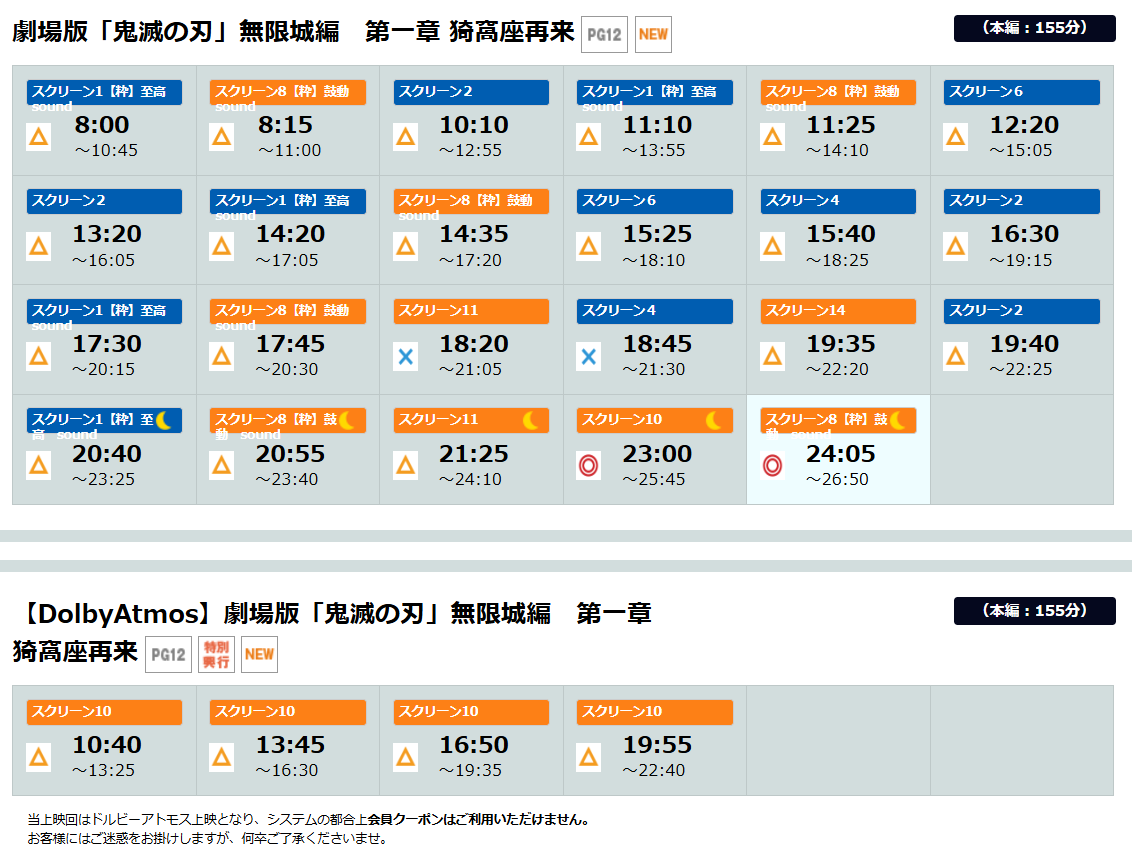Screen dimensions: 1132x848
Task: Click the (本編:155分) runtime label of Dolby Atmos movie
Action: (x=1035, y=611)
